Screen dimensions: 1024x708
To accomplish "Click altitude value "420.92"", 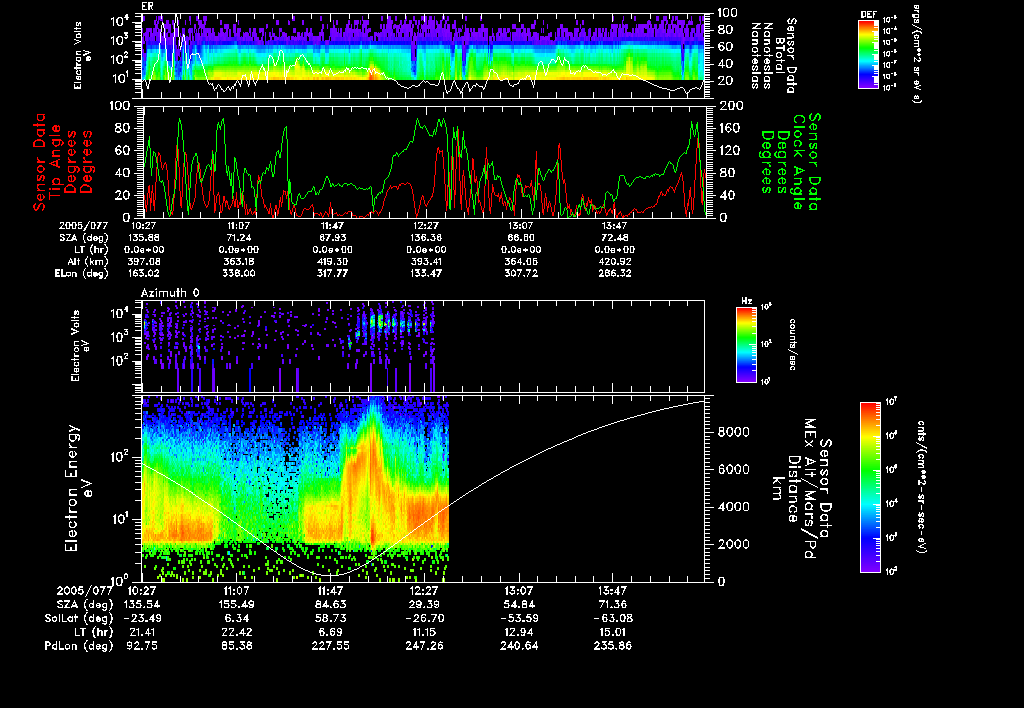I will pos(615,261).
